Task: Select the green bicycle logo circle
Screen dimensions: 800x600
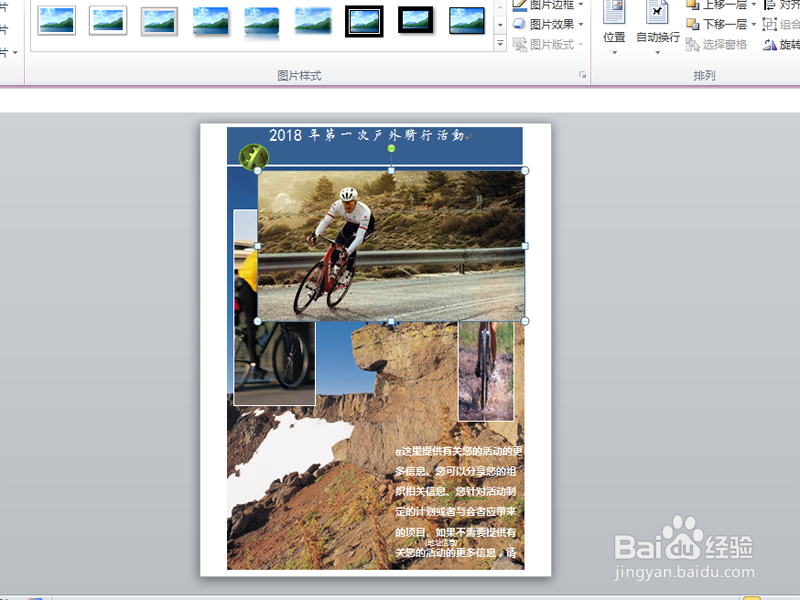Action: [x=254, y=157]
